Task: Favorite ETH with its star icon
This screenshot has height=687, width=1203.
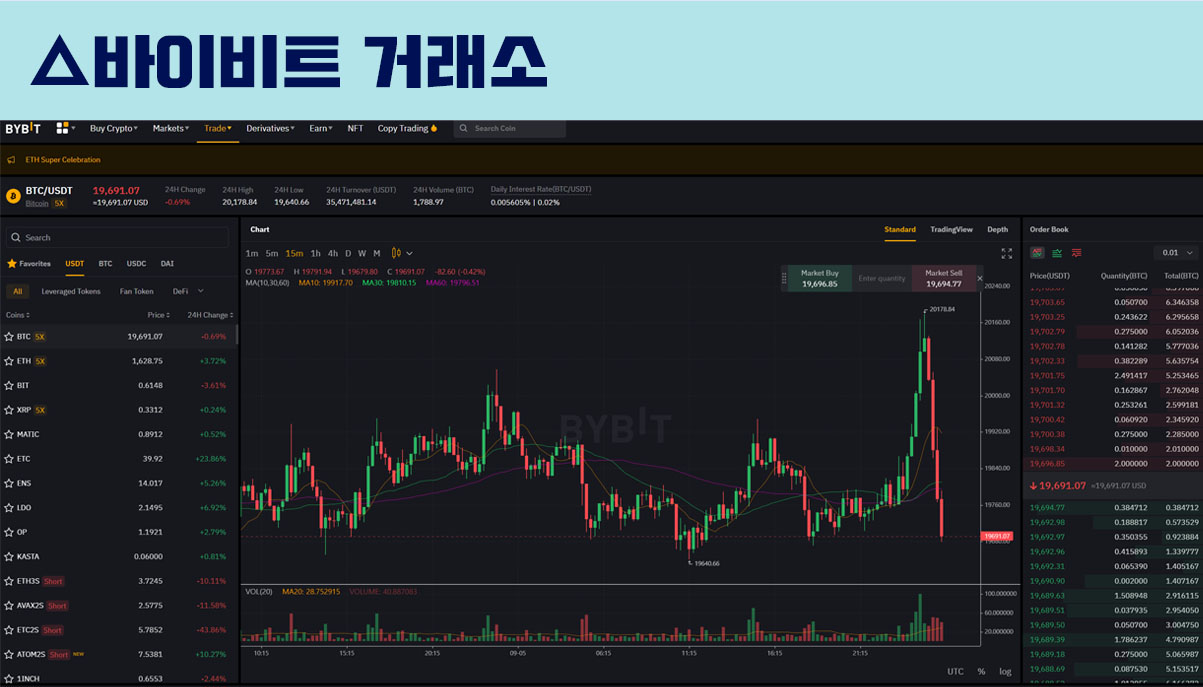Action: click(x=9, y=361)
